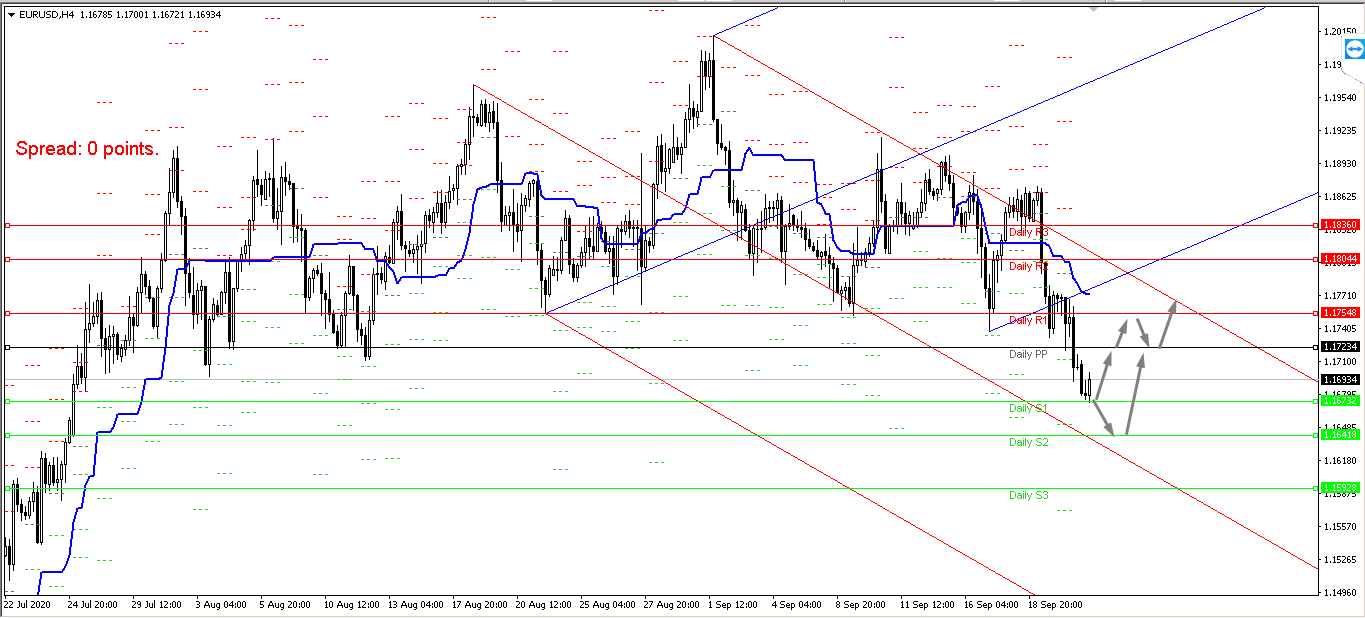
Task: Click the "Spread: 0 points." label
Action: click(x=87, y=149)
